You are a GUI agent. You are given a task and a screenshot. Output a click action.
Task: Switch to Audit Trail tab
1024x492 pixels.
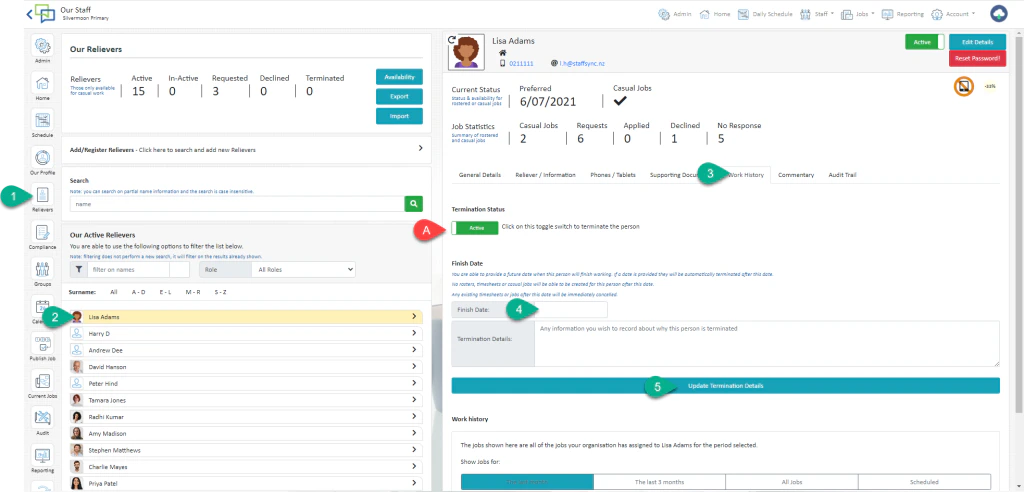pyautogui.click(x=842, y=175)
